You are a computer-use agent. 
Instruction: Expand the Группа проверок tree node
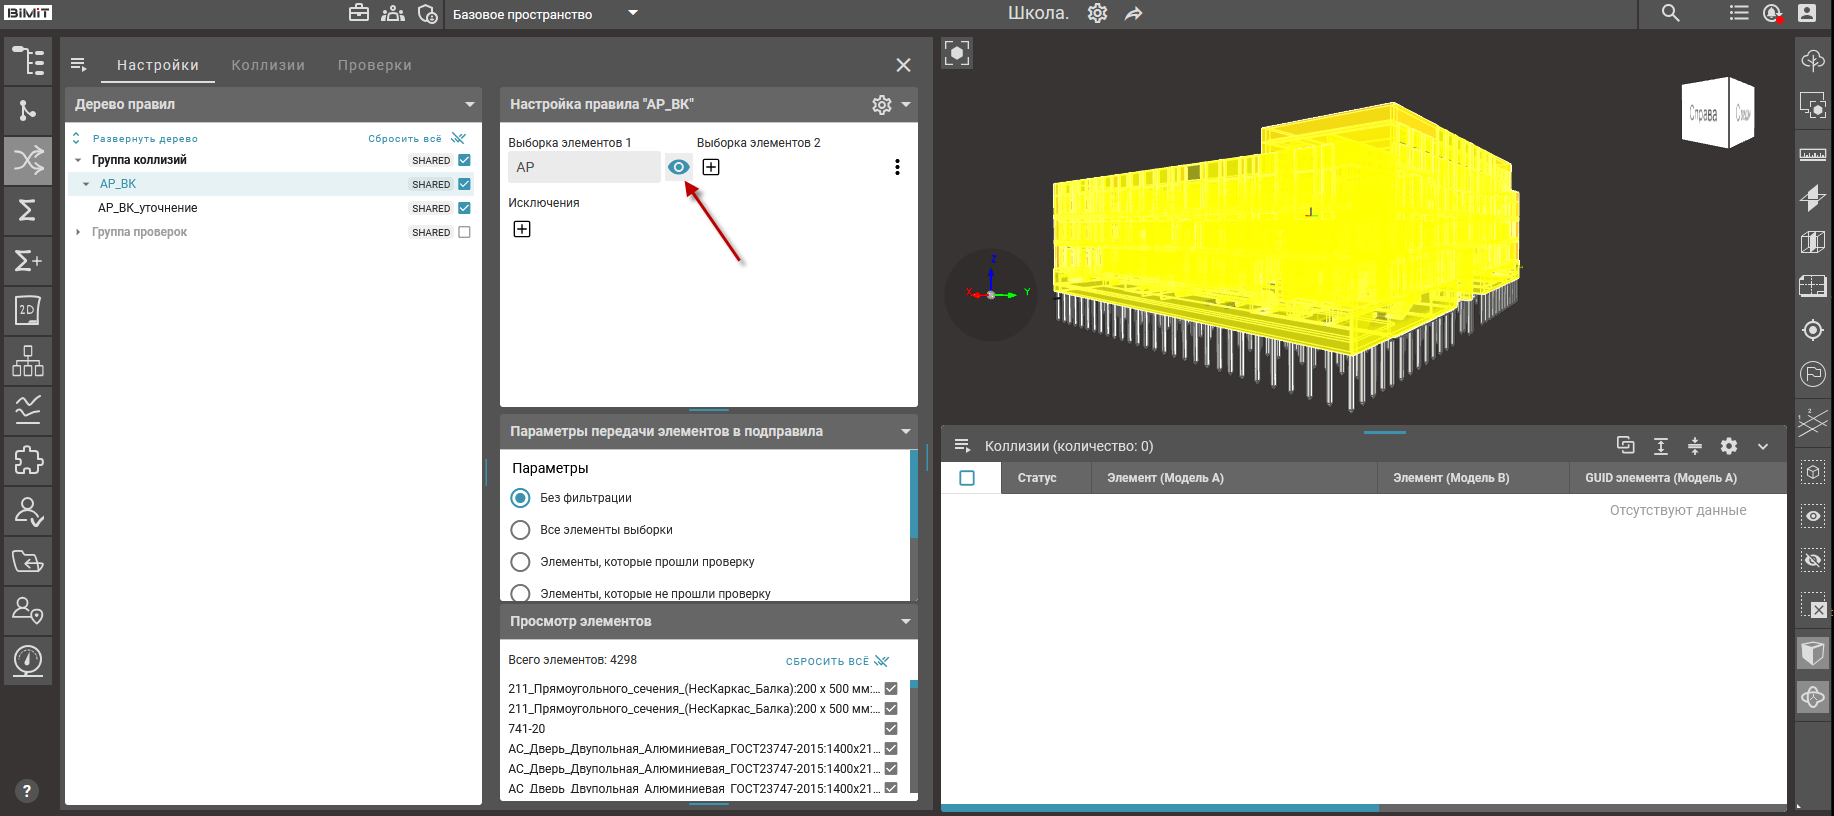[x=78, y=232]
